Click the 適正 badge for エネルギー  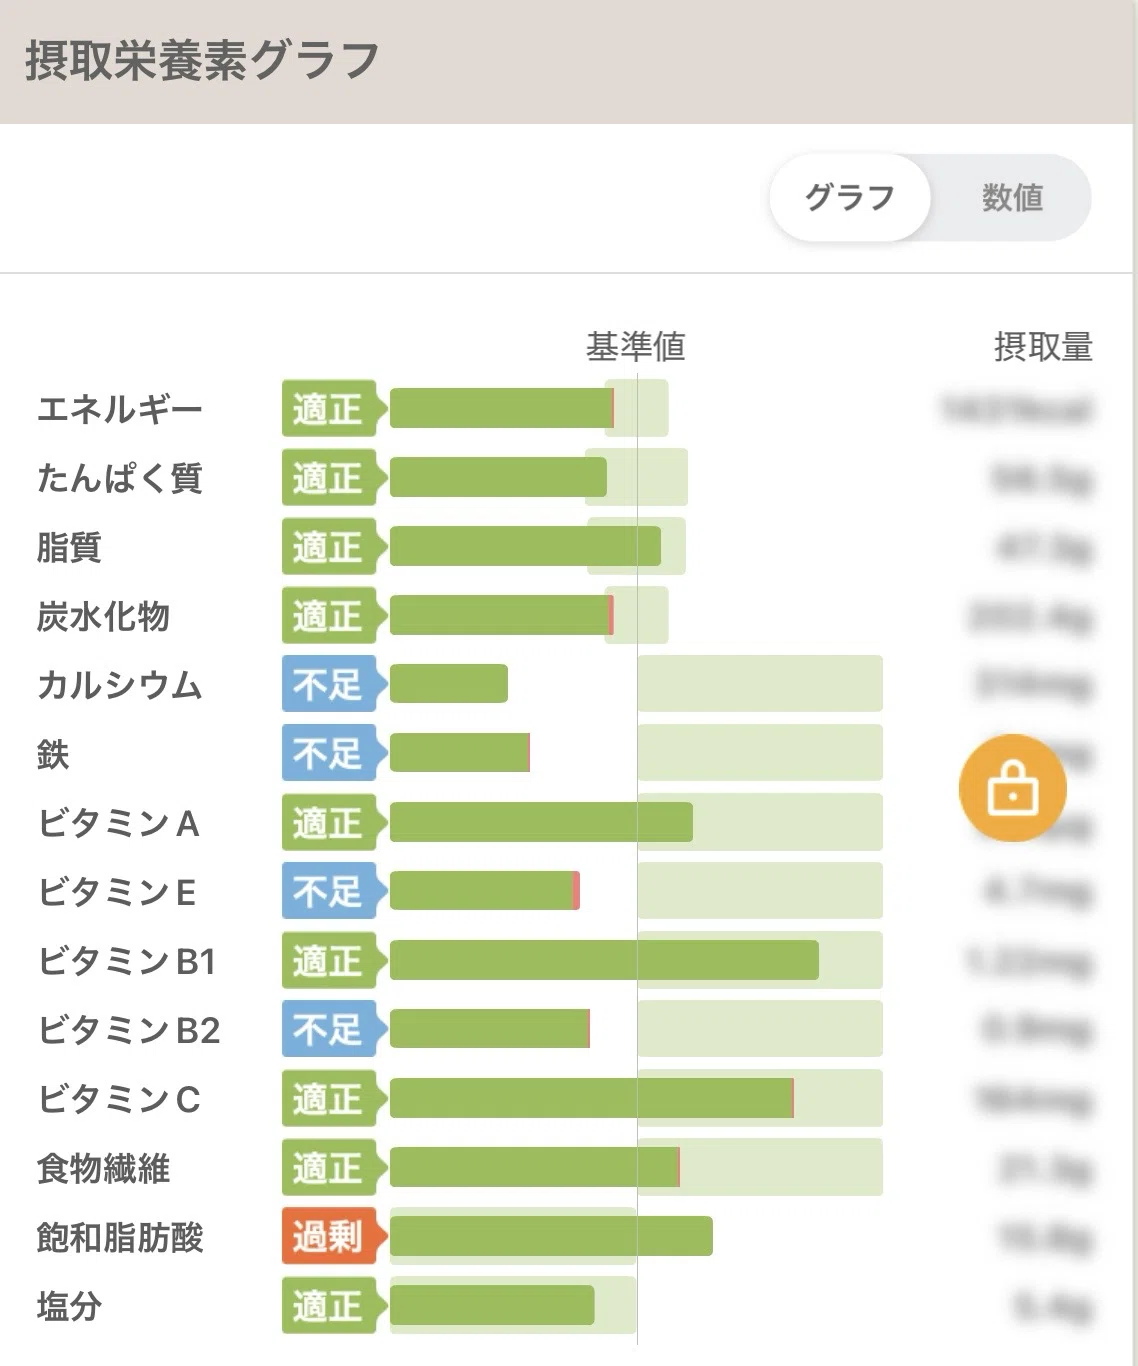[x=329, y=408]
